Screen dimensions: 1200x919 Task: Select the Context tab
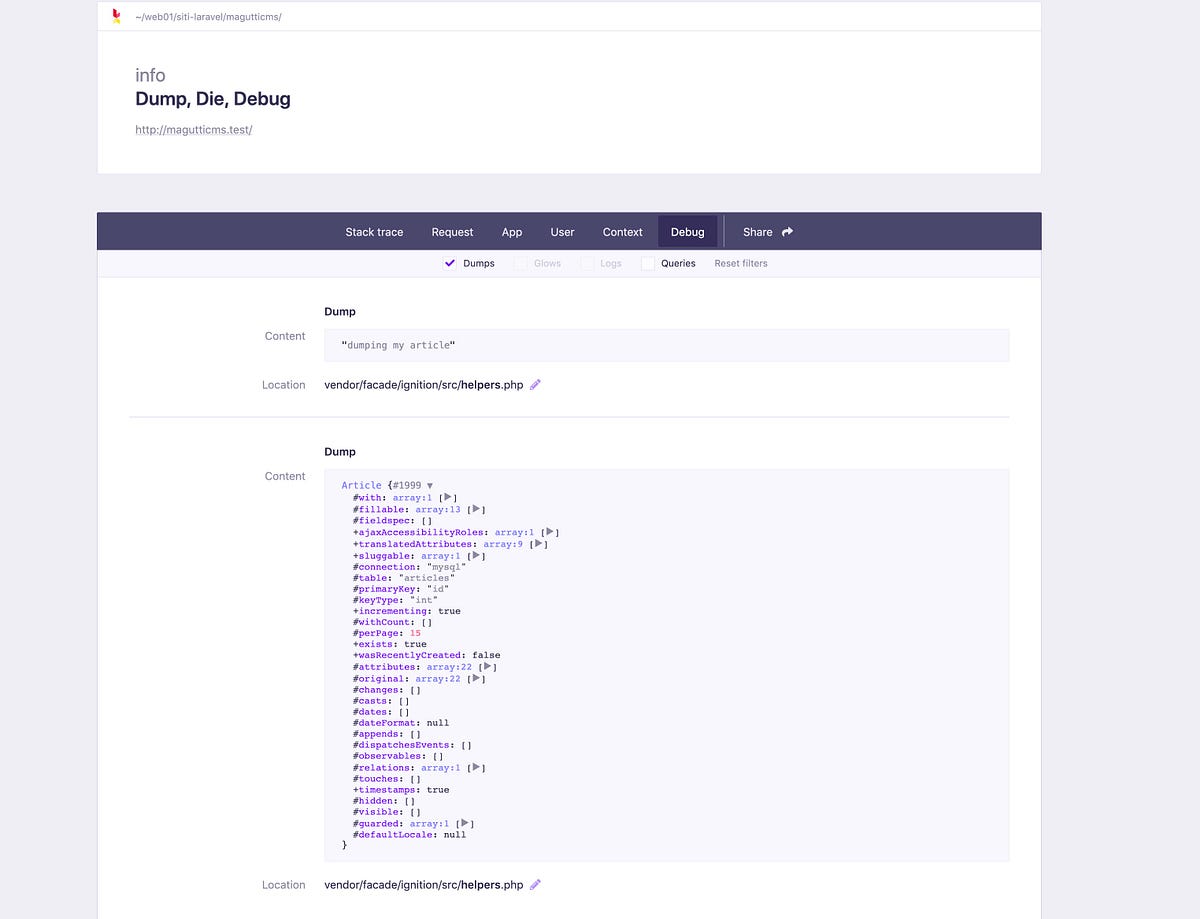[622, 231]
